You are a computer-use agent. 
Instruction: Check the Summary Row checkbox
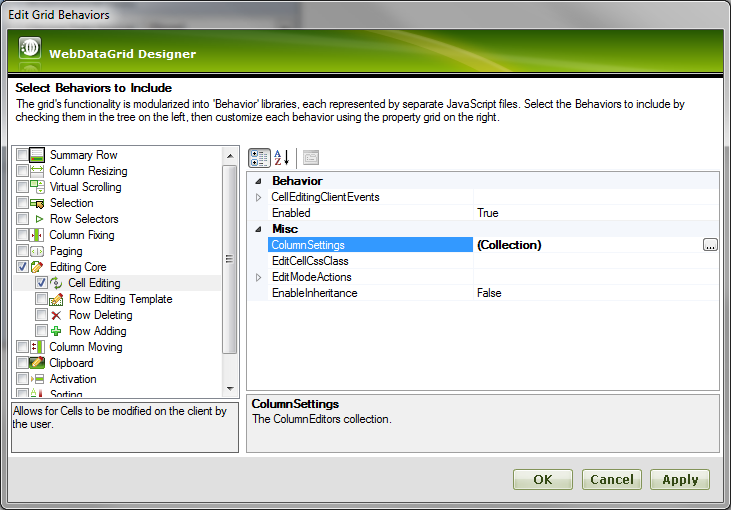pos(22,154)
